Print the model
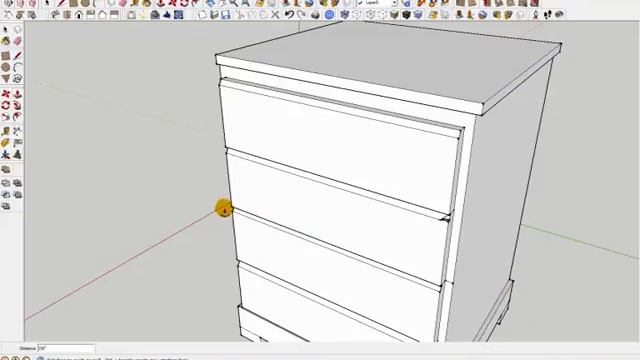This screenshot has width=640, height=360. click(x=315, y=15)
